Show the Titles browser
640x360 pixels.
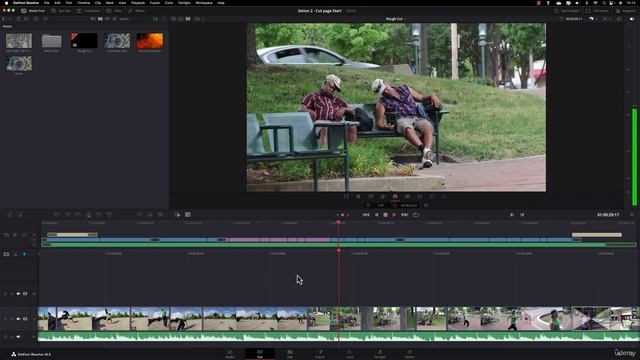pos(114,11)
